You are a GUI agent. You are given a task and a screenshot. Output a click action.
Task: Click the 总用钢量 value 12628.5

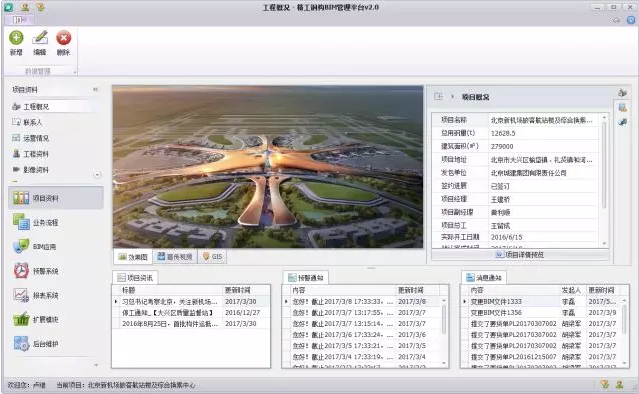pyautogui.click(x=543, y=133)
